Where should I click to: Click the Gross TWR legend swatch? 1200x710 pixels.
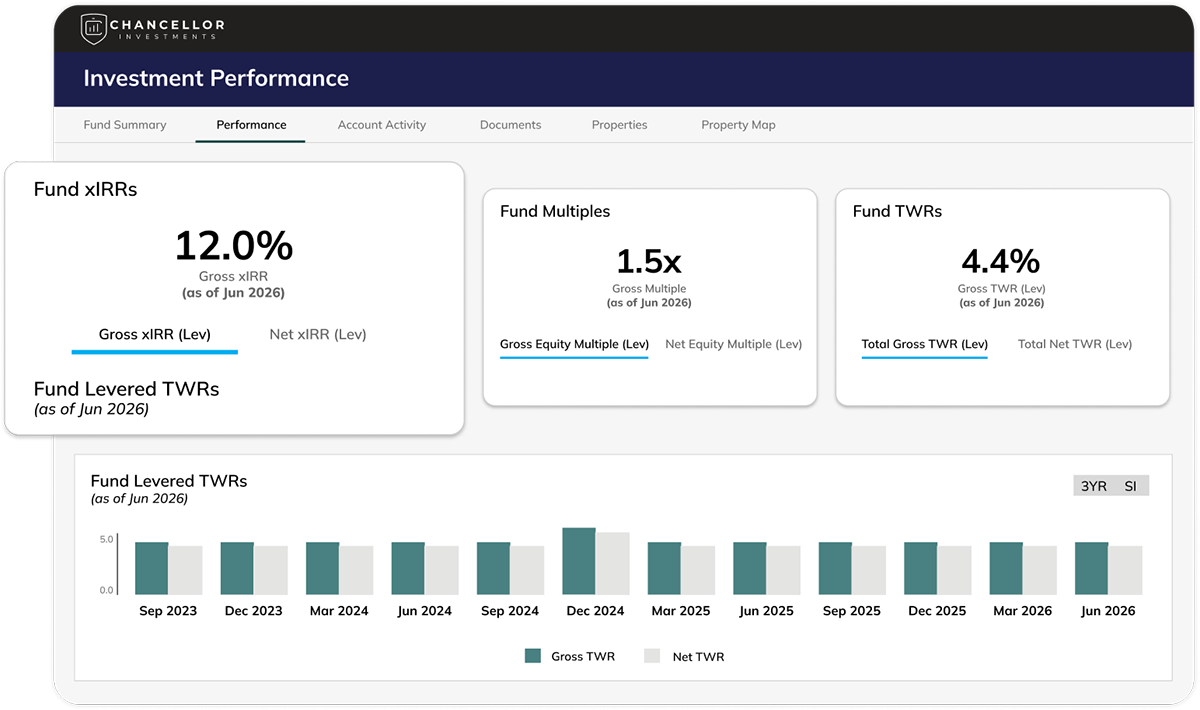coord(533,656)
